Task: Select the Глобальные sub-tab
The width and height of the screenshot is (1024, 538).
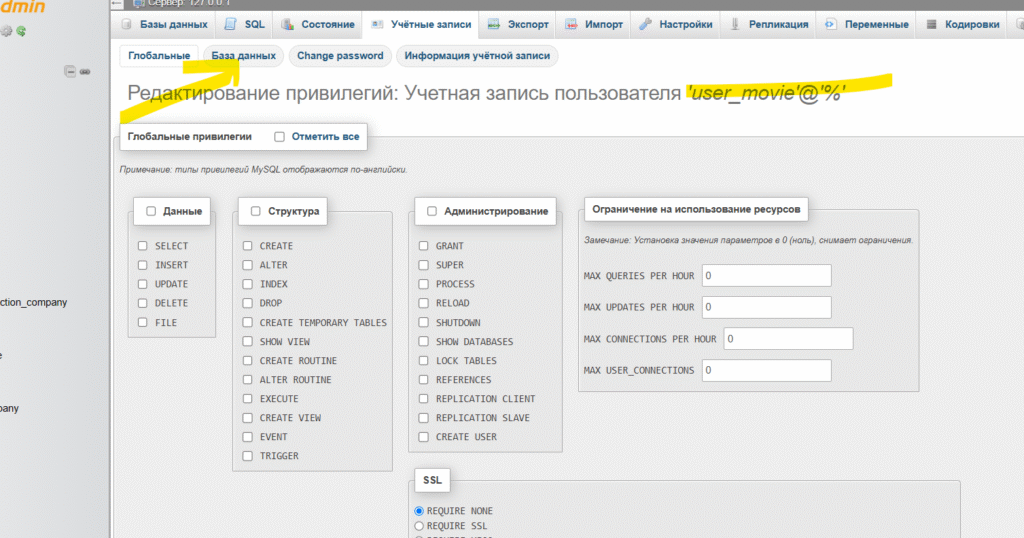Action: tap(159, 55)
